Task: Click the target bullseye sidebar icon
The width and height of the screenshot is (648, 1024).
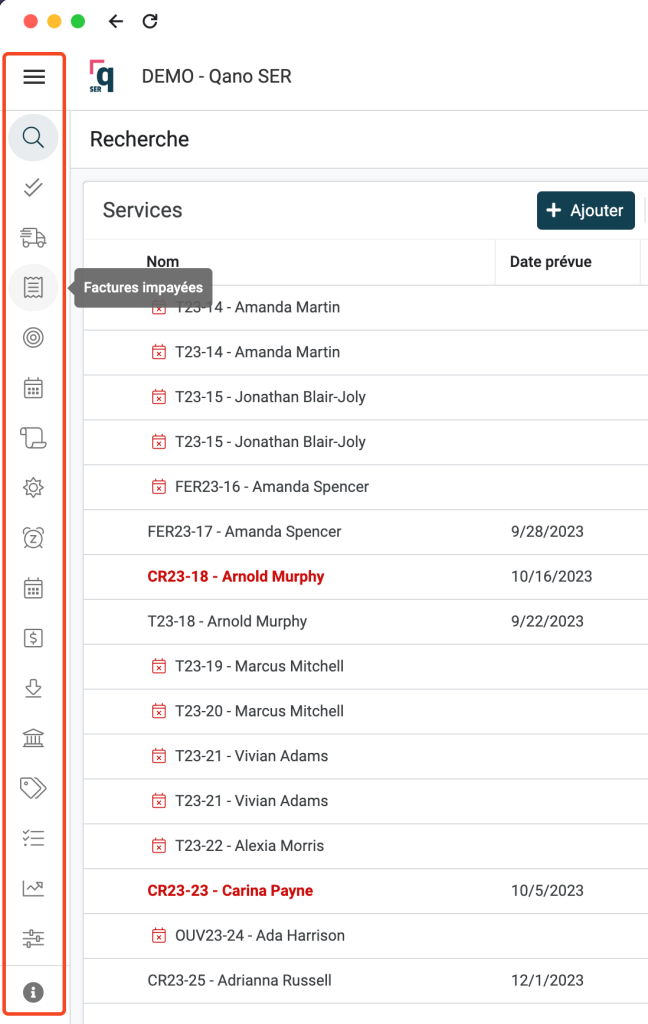Action: 33,338
